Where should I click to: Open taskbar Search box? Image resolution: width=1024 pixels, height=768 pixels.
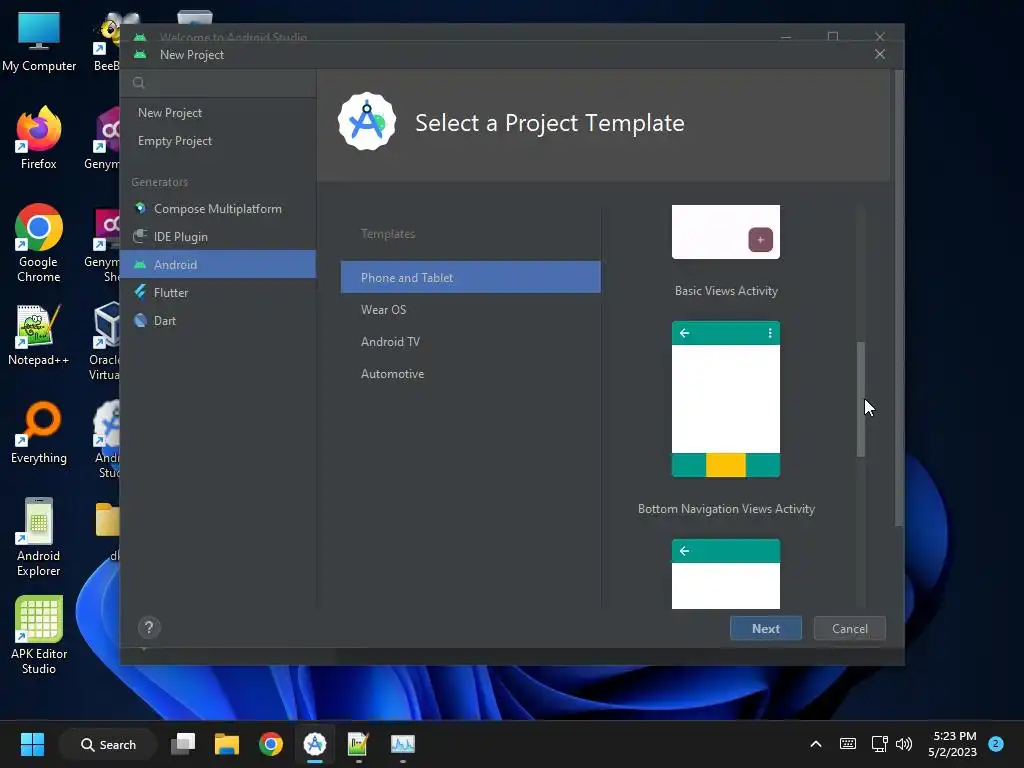click(108, 744)
